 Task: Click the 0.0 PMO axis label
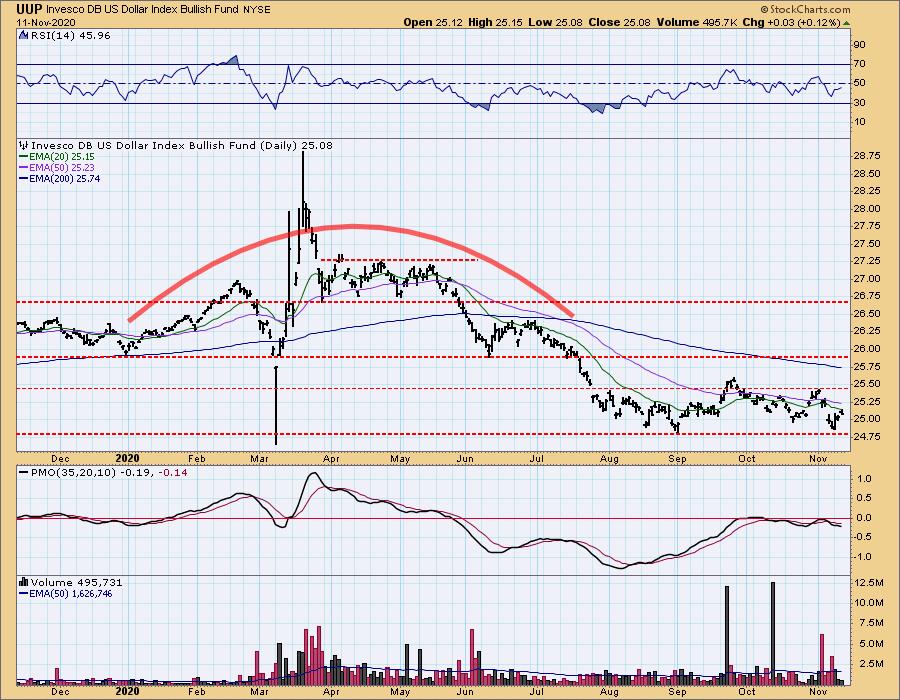(864, 518)
